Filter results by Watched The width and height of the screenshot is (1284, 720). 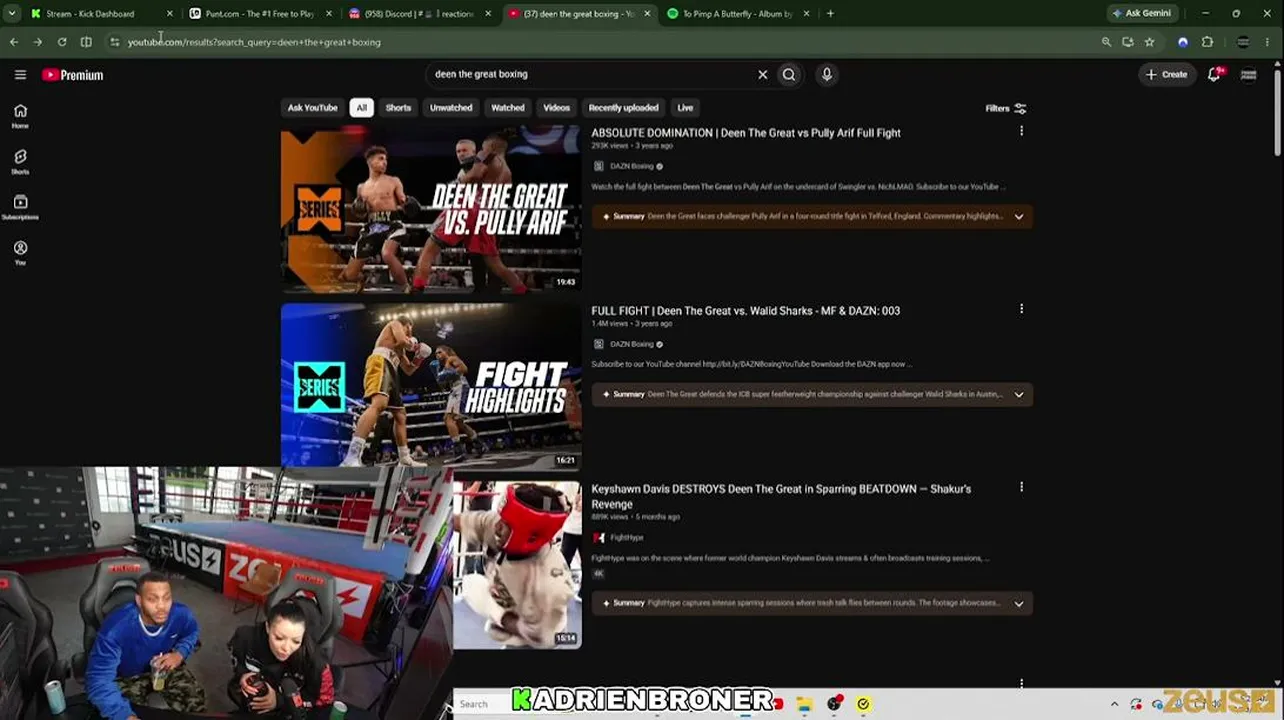point(508,108)
